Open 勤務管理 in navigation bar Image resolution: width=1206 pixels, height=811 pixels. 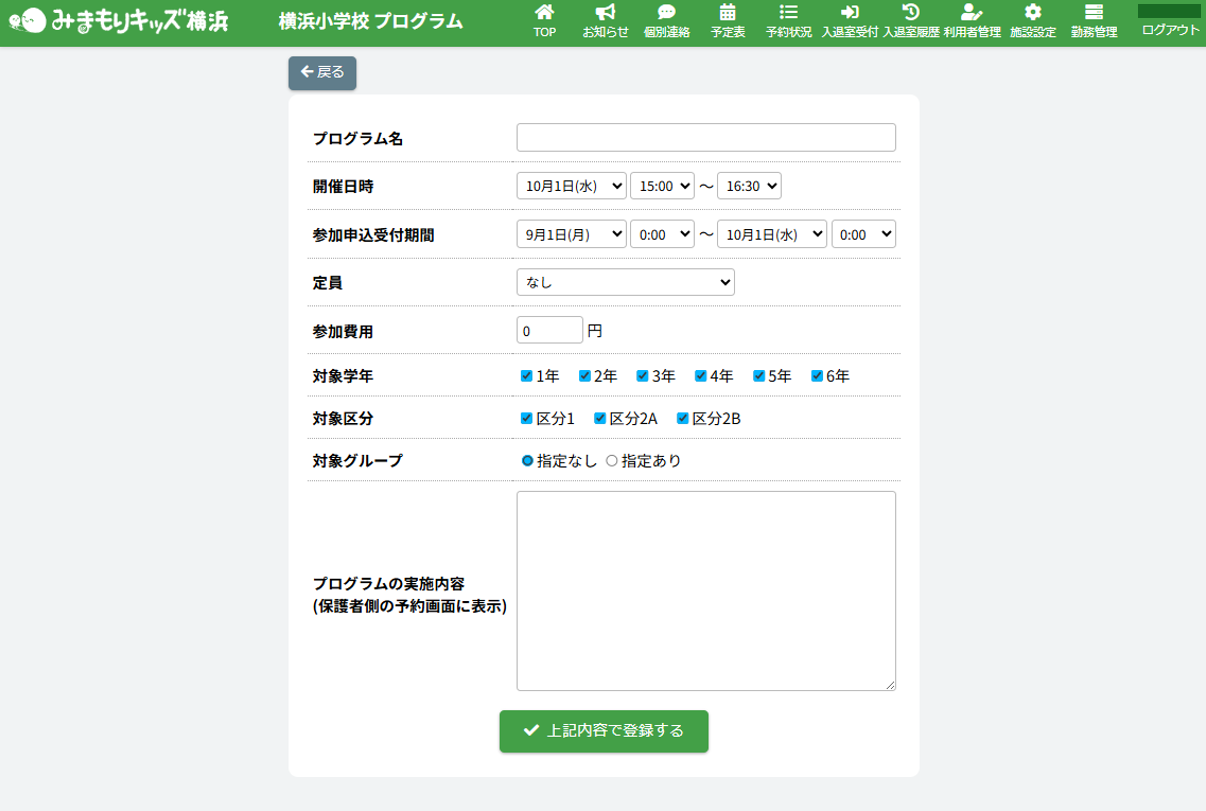coord(1093,22)
